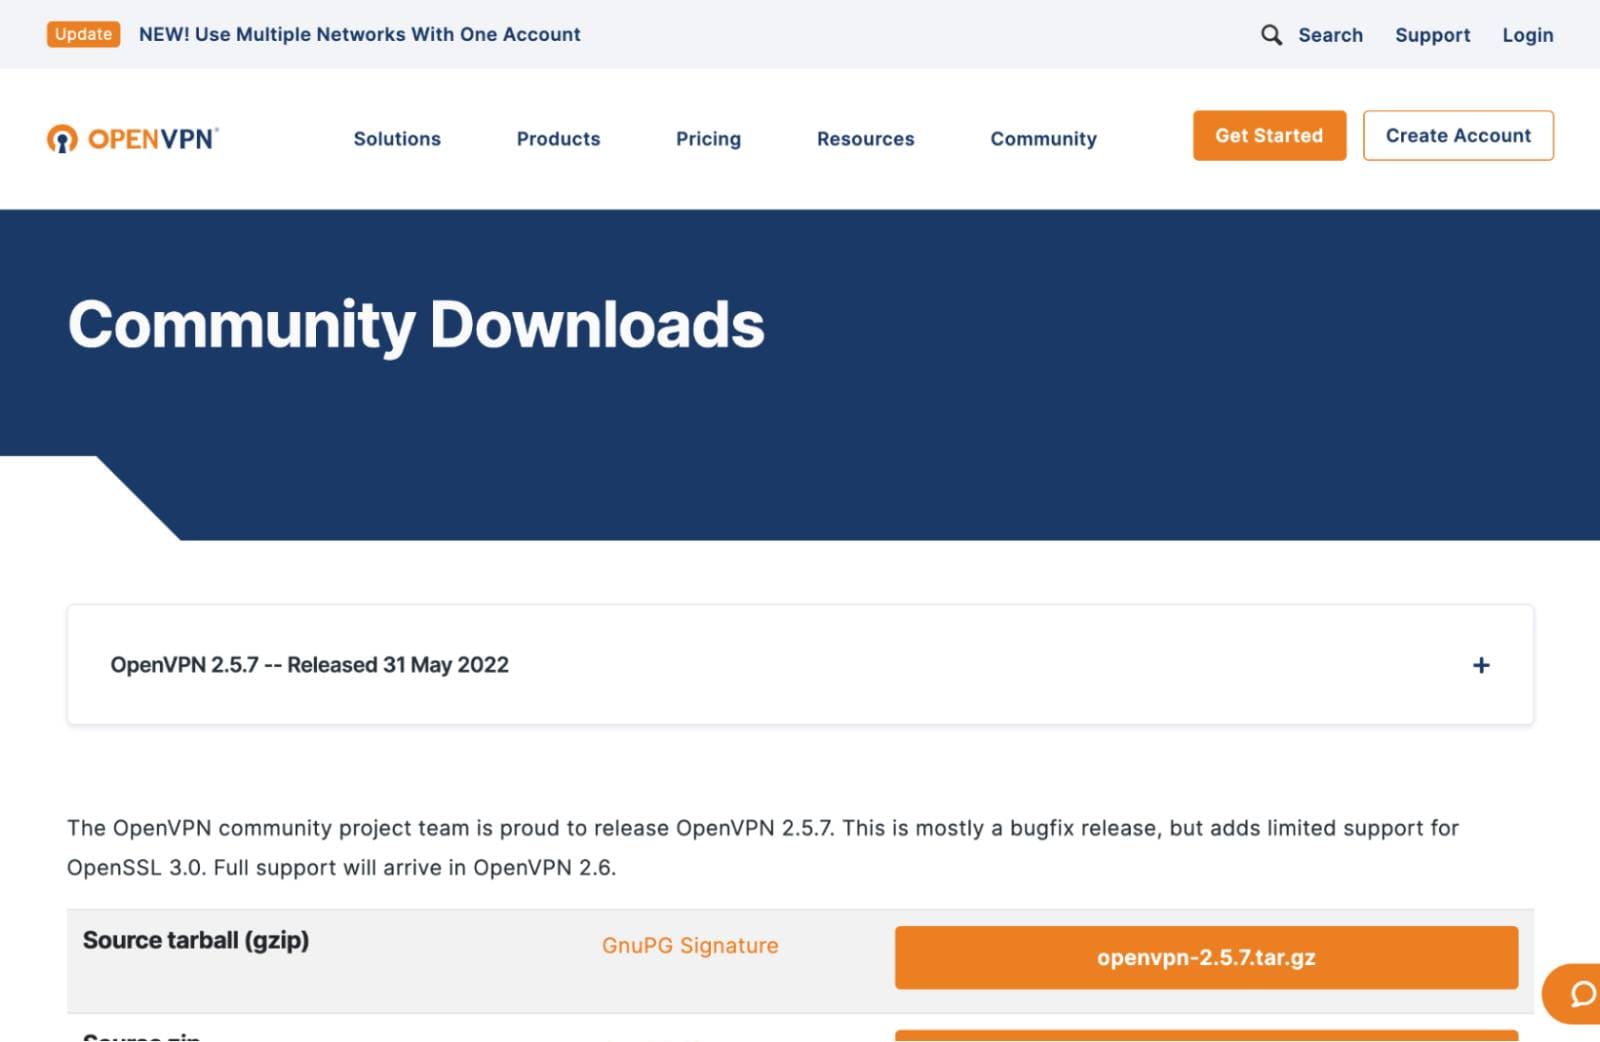The height and width of the screenshot is (1042, 1600).
Task: Open the Resources menu
Action: [x=865, y=139]
